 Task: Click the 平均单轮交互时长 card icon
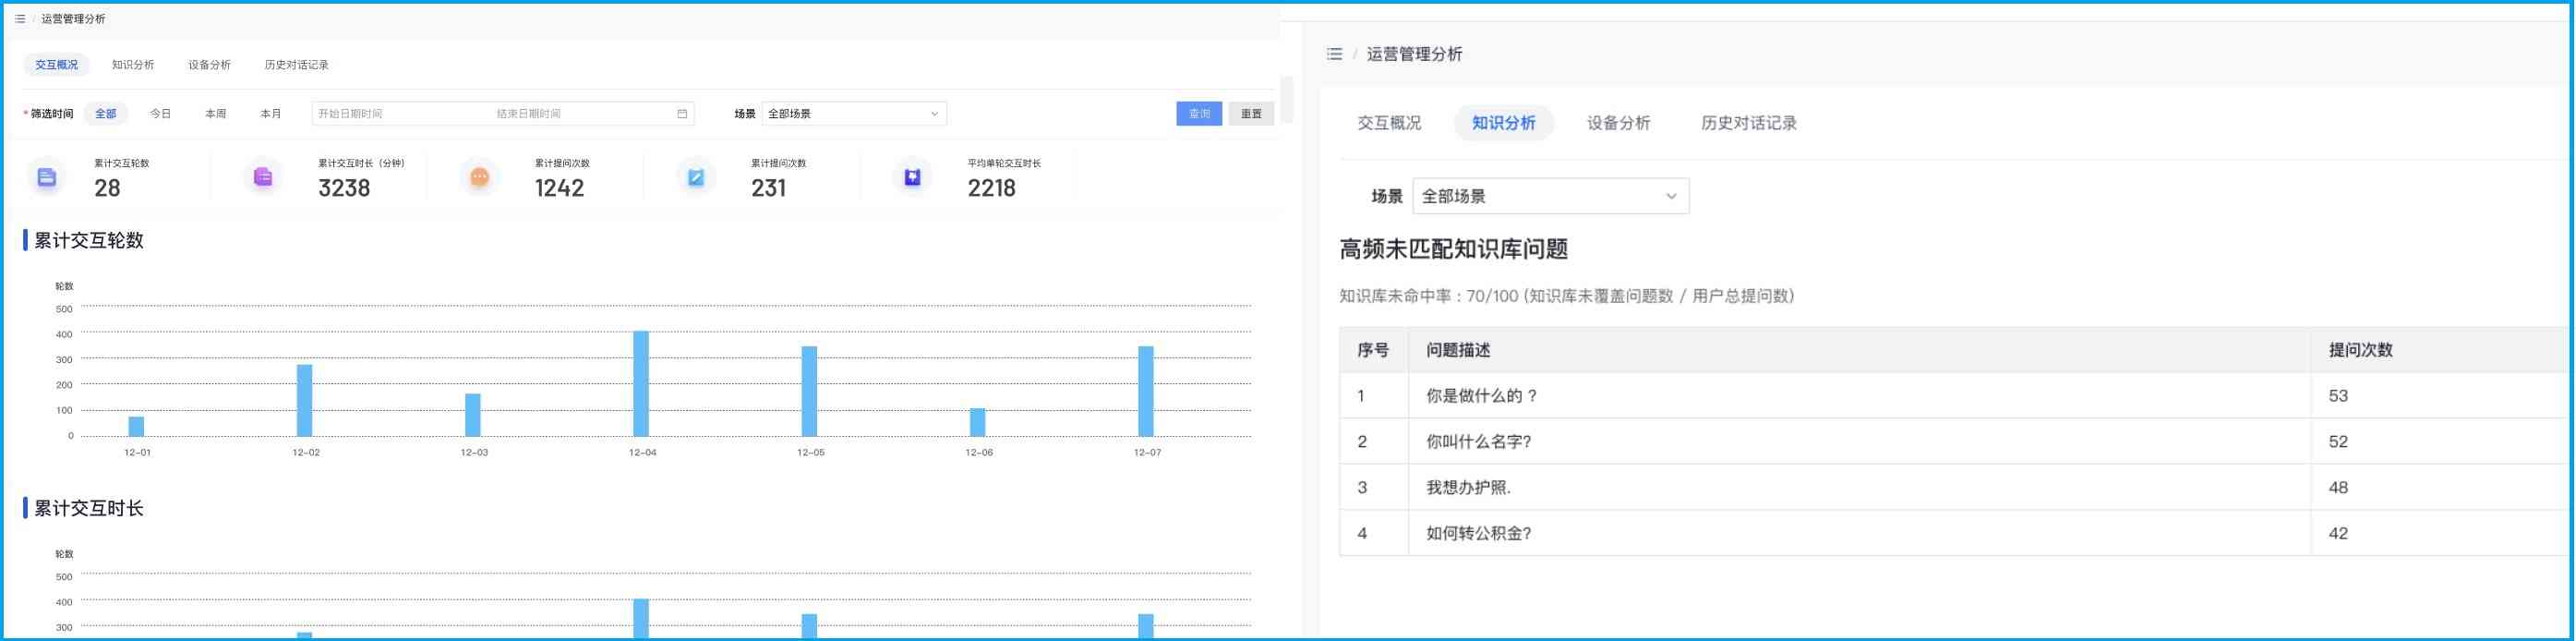(x=912, y=178)
